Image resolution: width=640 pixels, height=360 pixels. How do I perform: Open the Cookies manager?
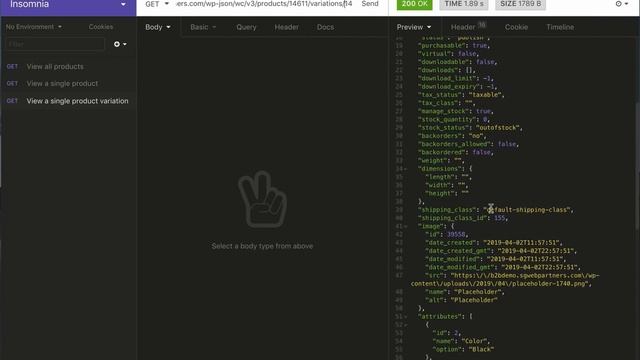[x=101, y=27]
